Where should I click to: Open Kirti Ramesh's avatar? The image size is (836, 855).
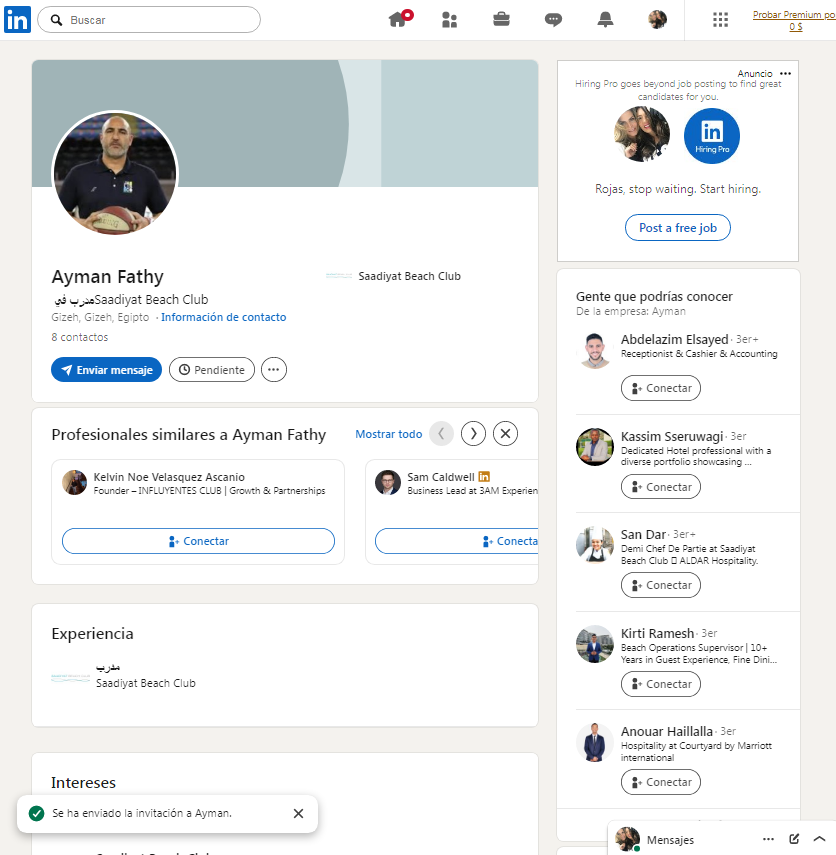point(594,644)
